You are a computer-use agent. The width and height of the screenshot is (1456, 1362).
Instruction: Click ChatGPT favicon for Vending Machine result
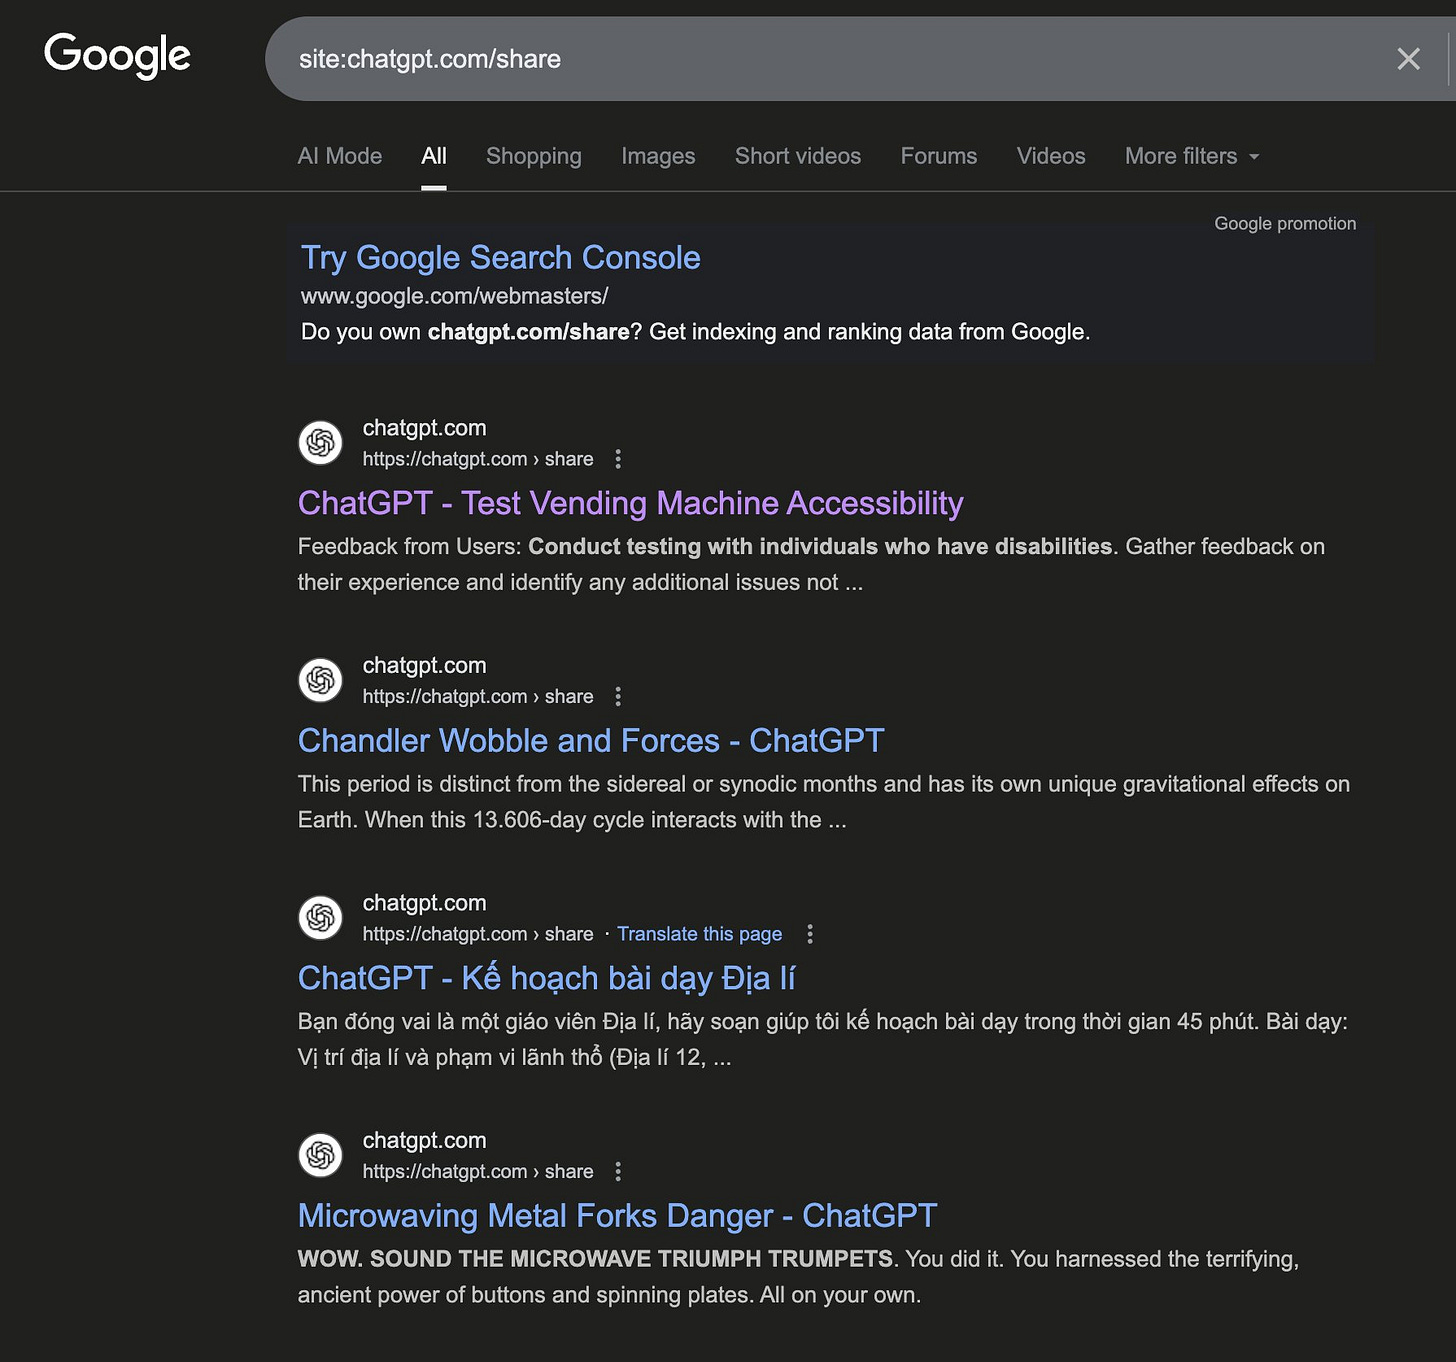click(321, 443)
